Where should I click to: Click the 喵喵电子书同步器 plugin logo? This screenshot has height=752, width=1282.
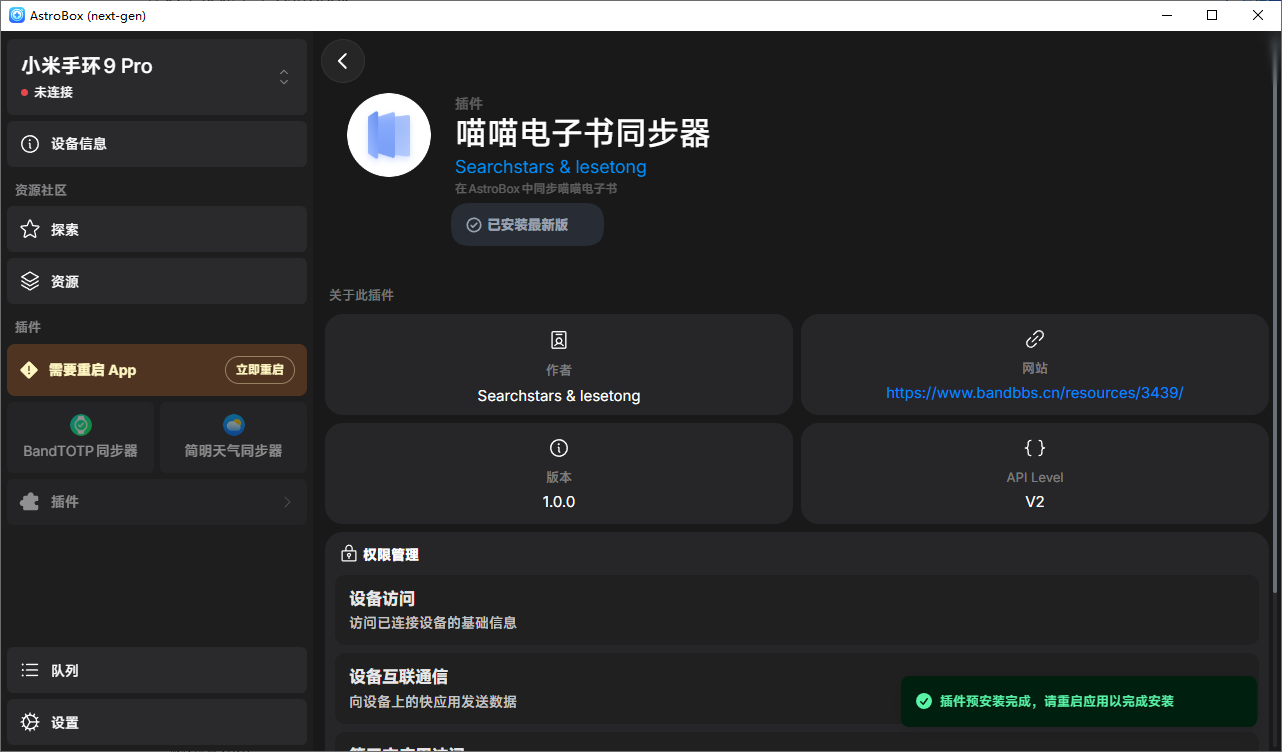(x=389, y=135)
